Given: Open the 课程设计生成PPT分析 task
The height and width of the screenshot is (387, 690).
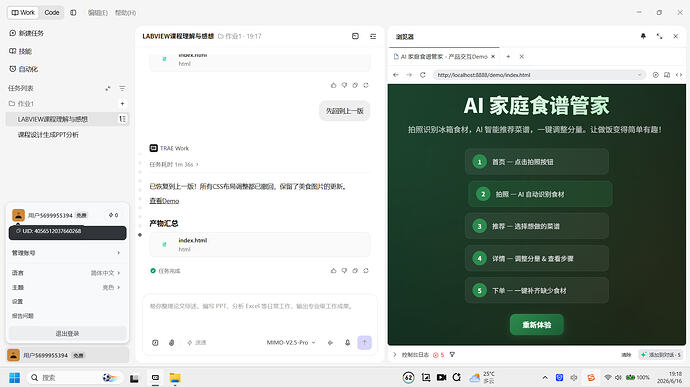Looking at the screenshot, I should click(x=48, y=135).
